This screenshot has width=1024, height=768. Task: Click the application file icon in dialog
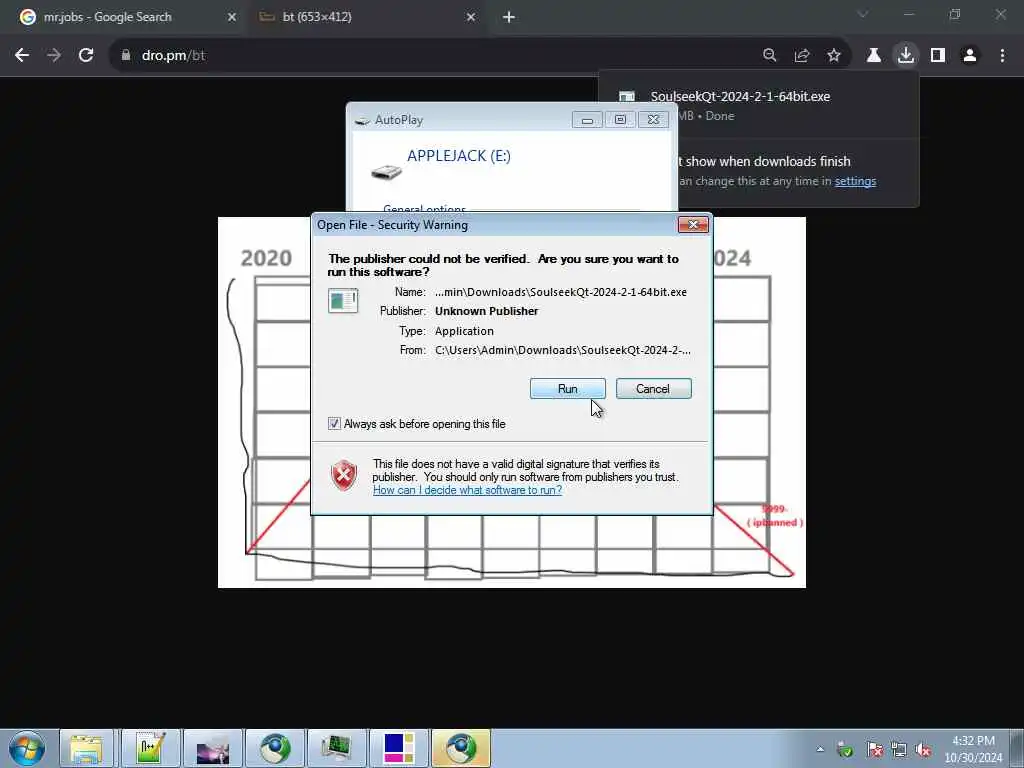[343, 301]
